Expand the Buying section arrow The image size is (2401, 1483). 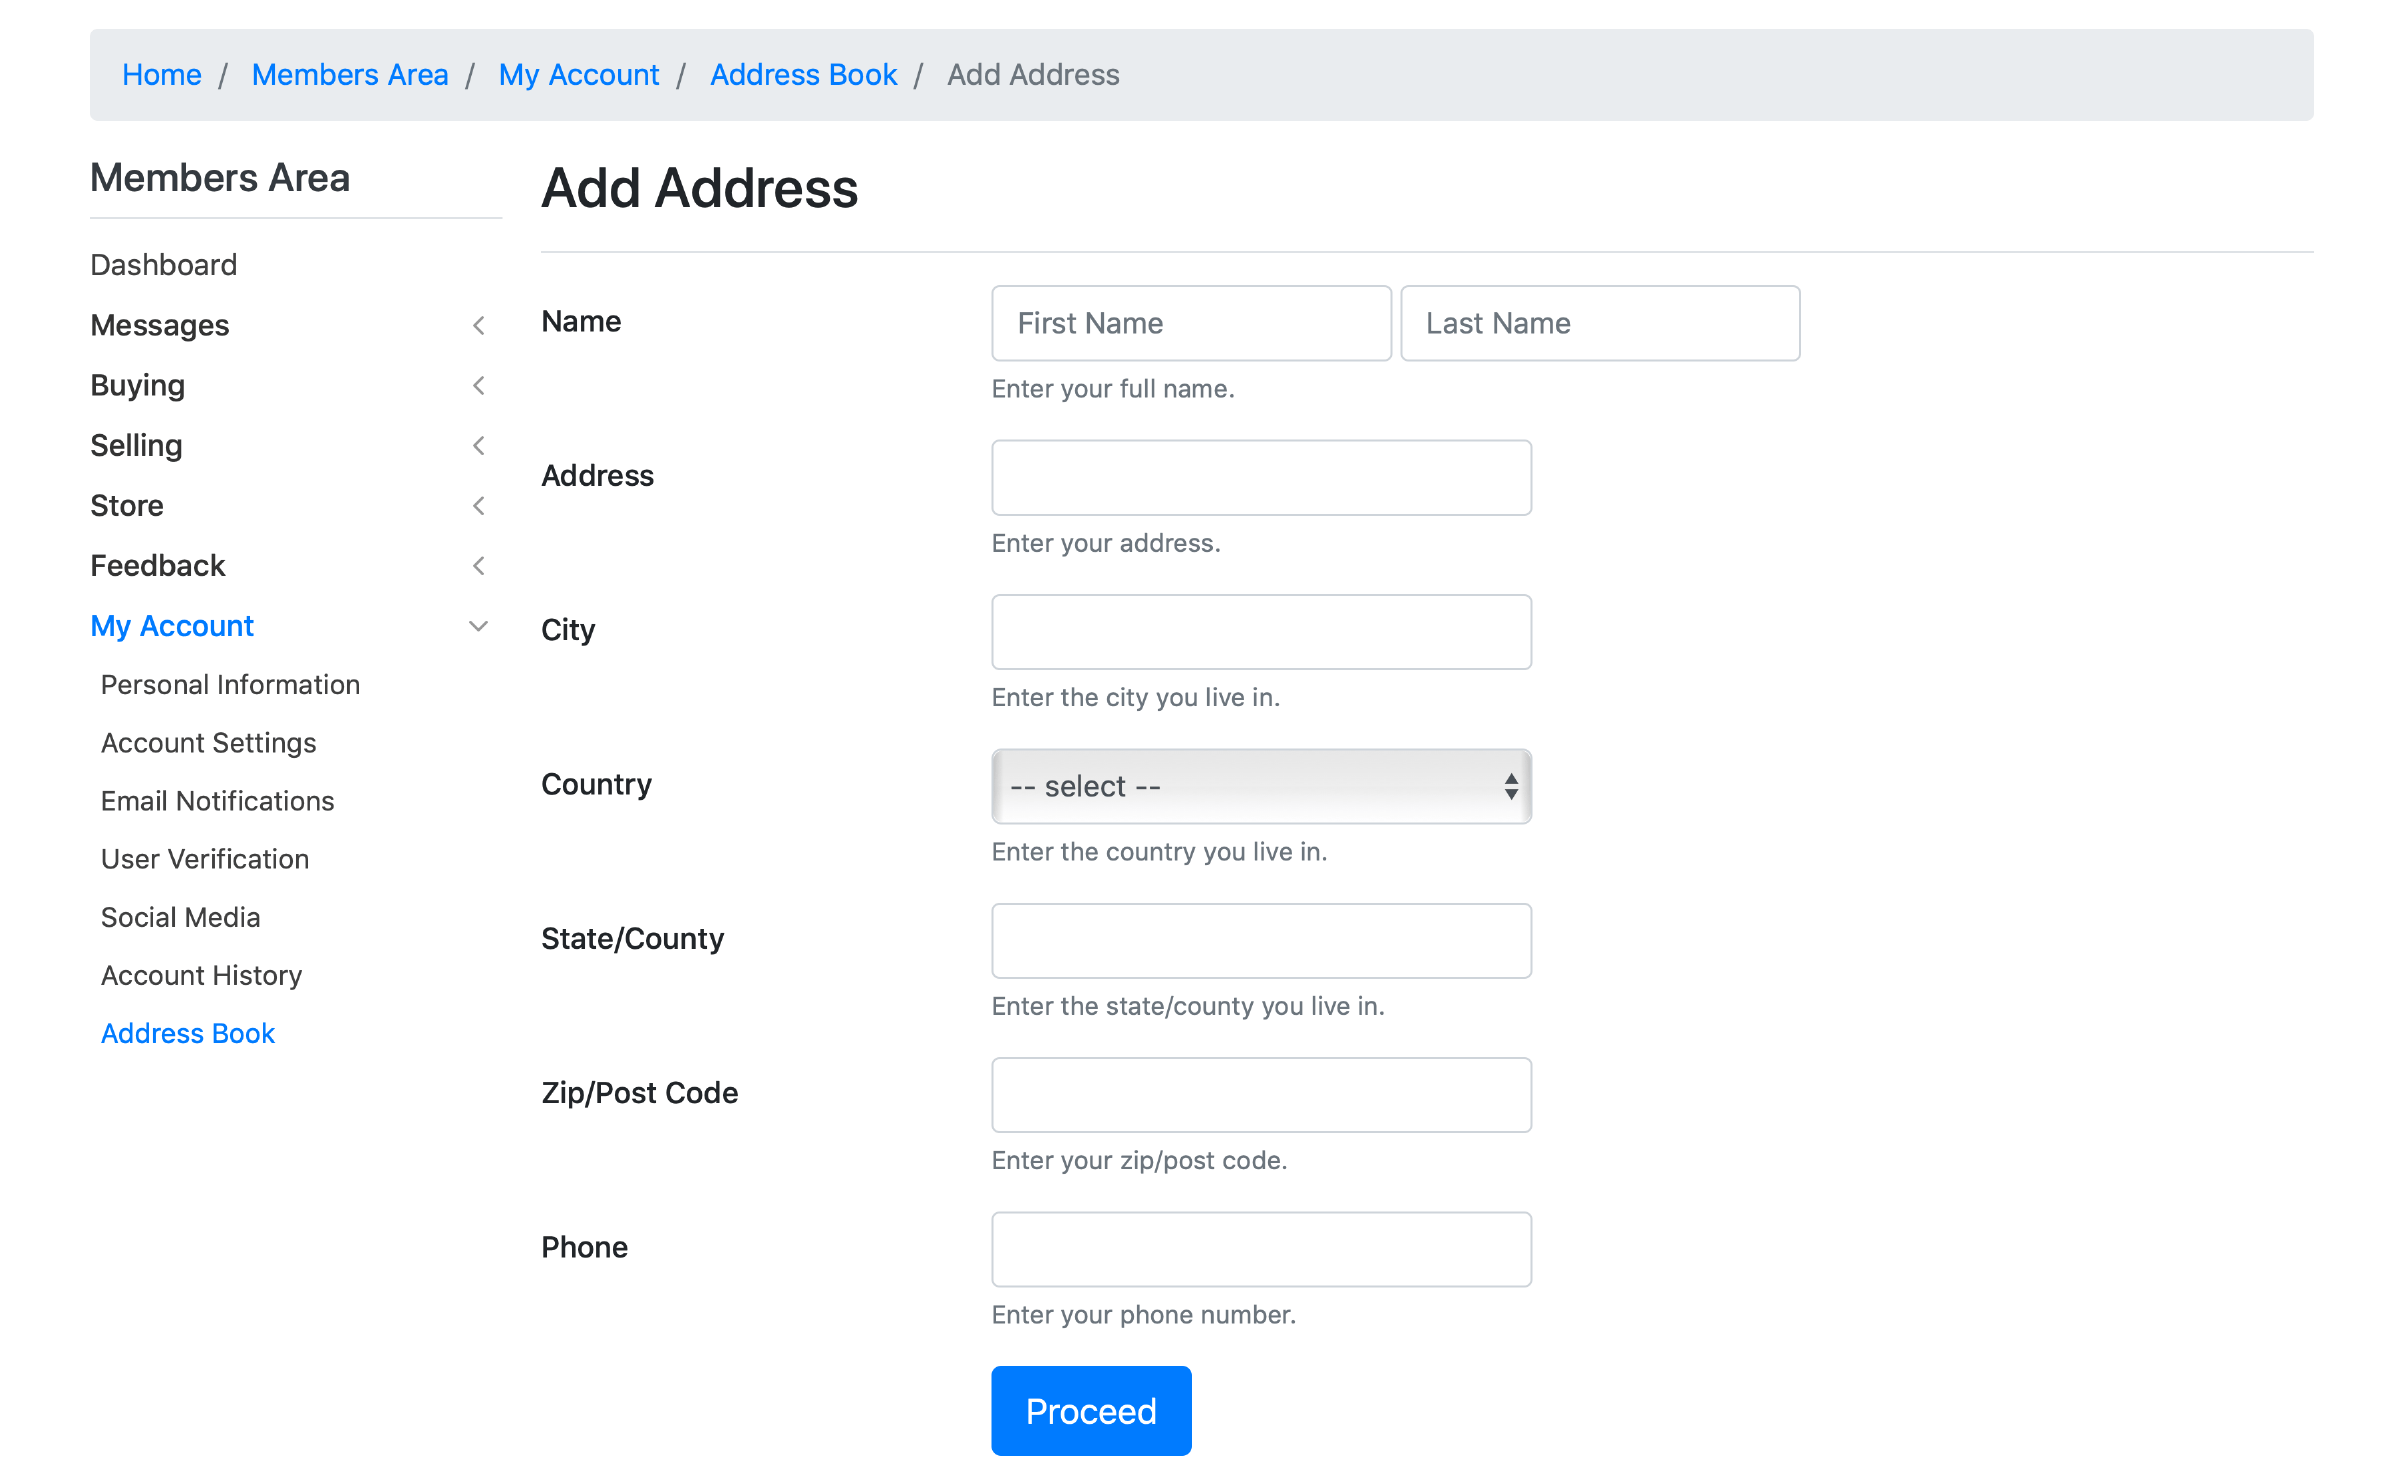pyautogui.click(x=479, y=386)
